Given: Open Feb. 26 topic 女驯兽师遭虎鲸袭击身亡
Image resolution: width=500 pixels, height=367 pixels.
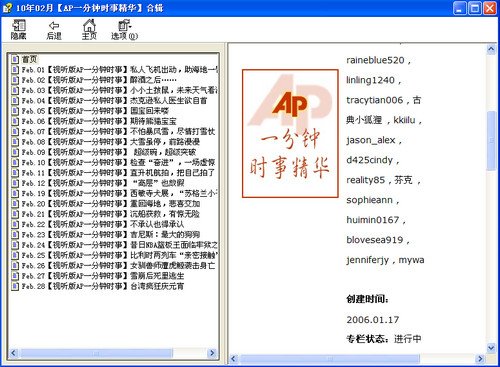Looking at the screenshot, I should [x=118, y=266].
